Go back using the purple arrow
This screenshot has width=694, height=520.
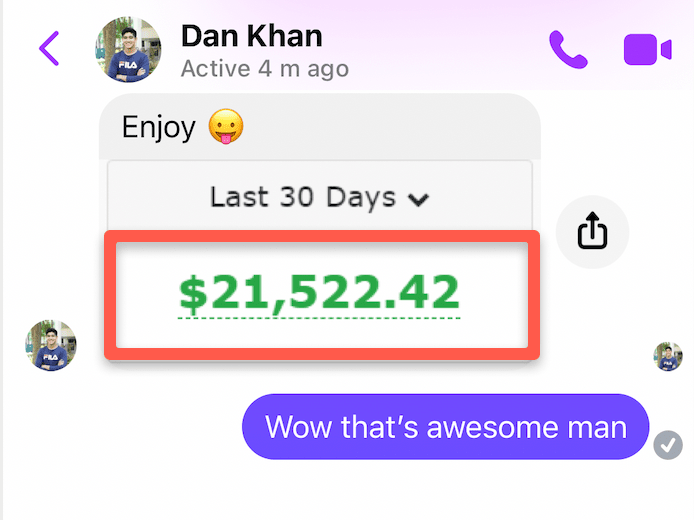pos(49,48)
